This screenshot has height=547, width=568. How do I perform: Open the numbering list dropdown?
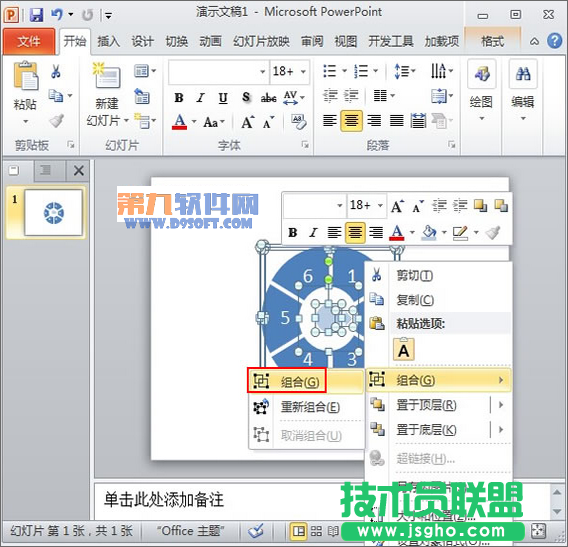376,71
